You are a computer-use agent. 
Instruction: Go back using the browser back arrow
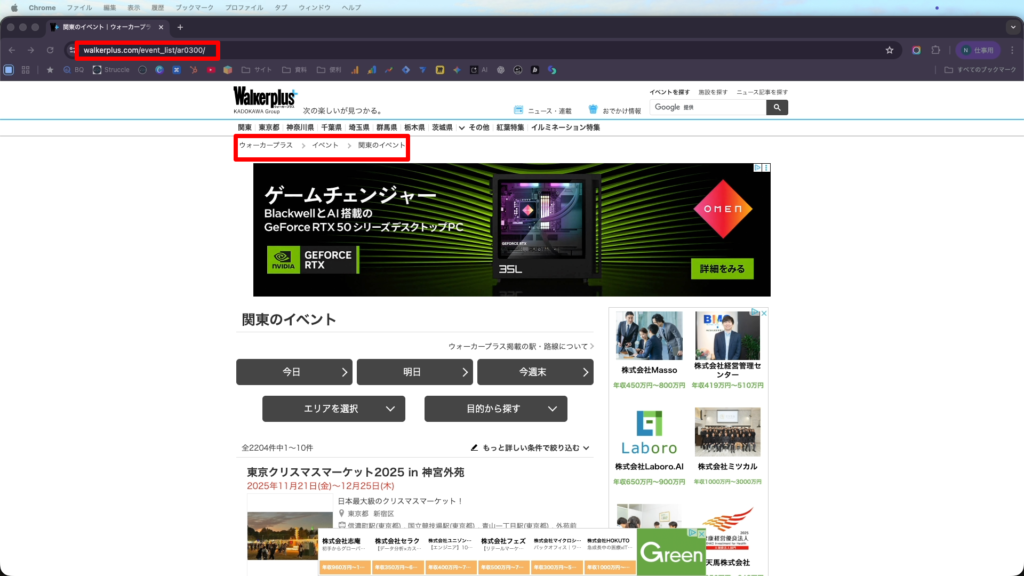[12, 50]
